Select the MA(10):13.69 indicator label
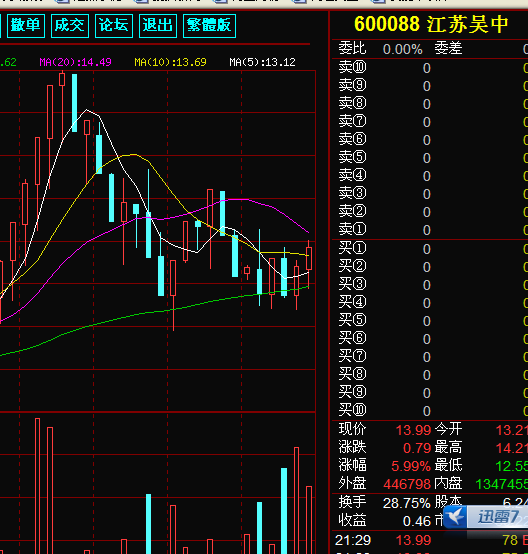 tap(170, 63)
